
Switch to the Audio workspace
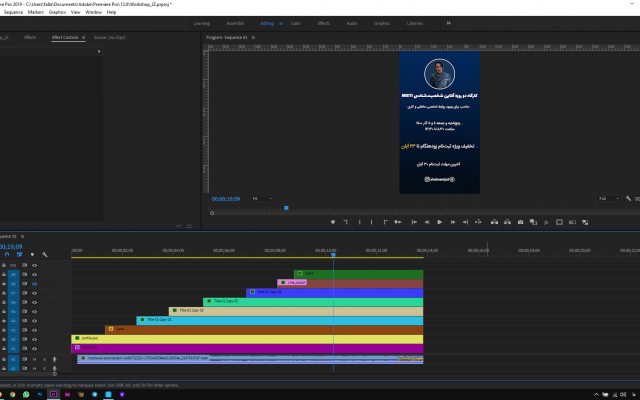[352, 23]
